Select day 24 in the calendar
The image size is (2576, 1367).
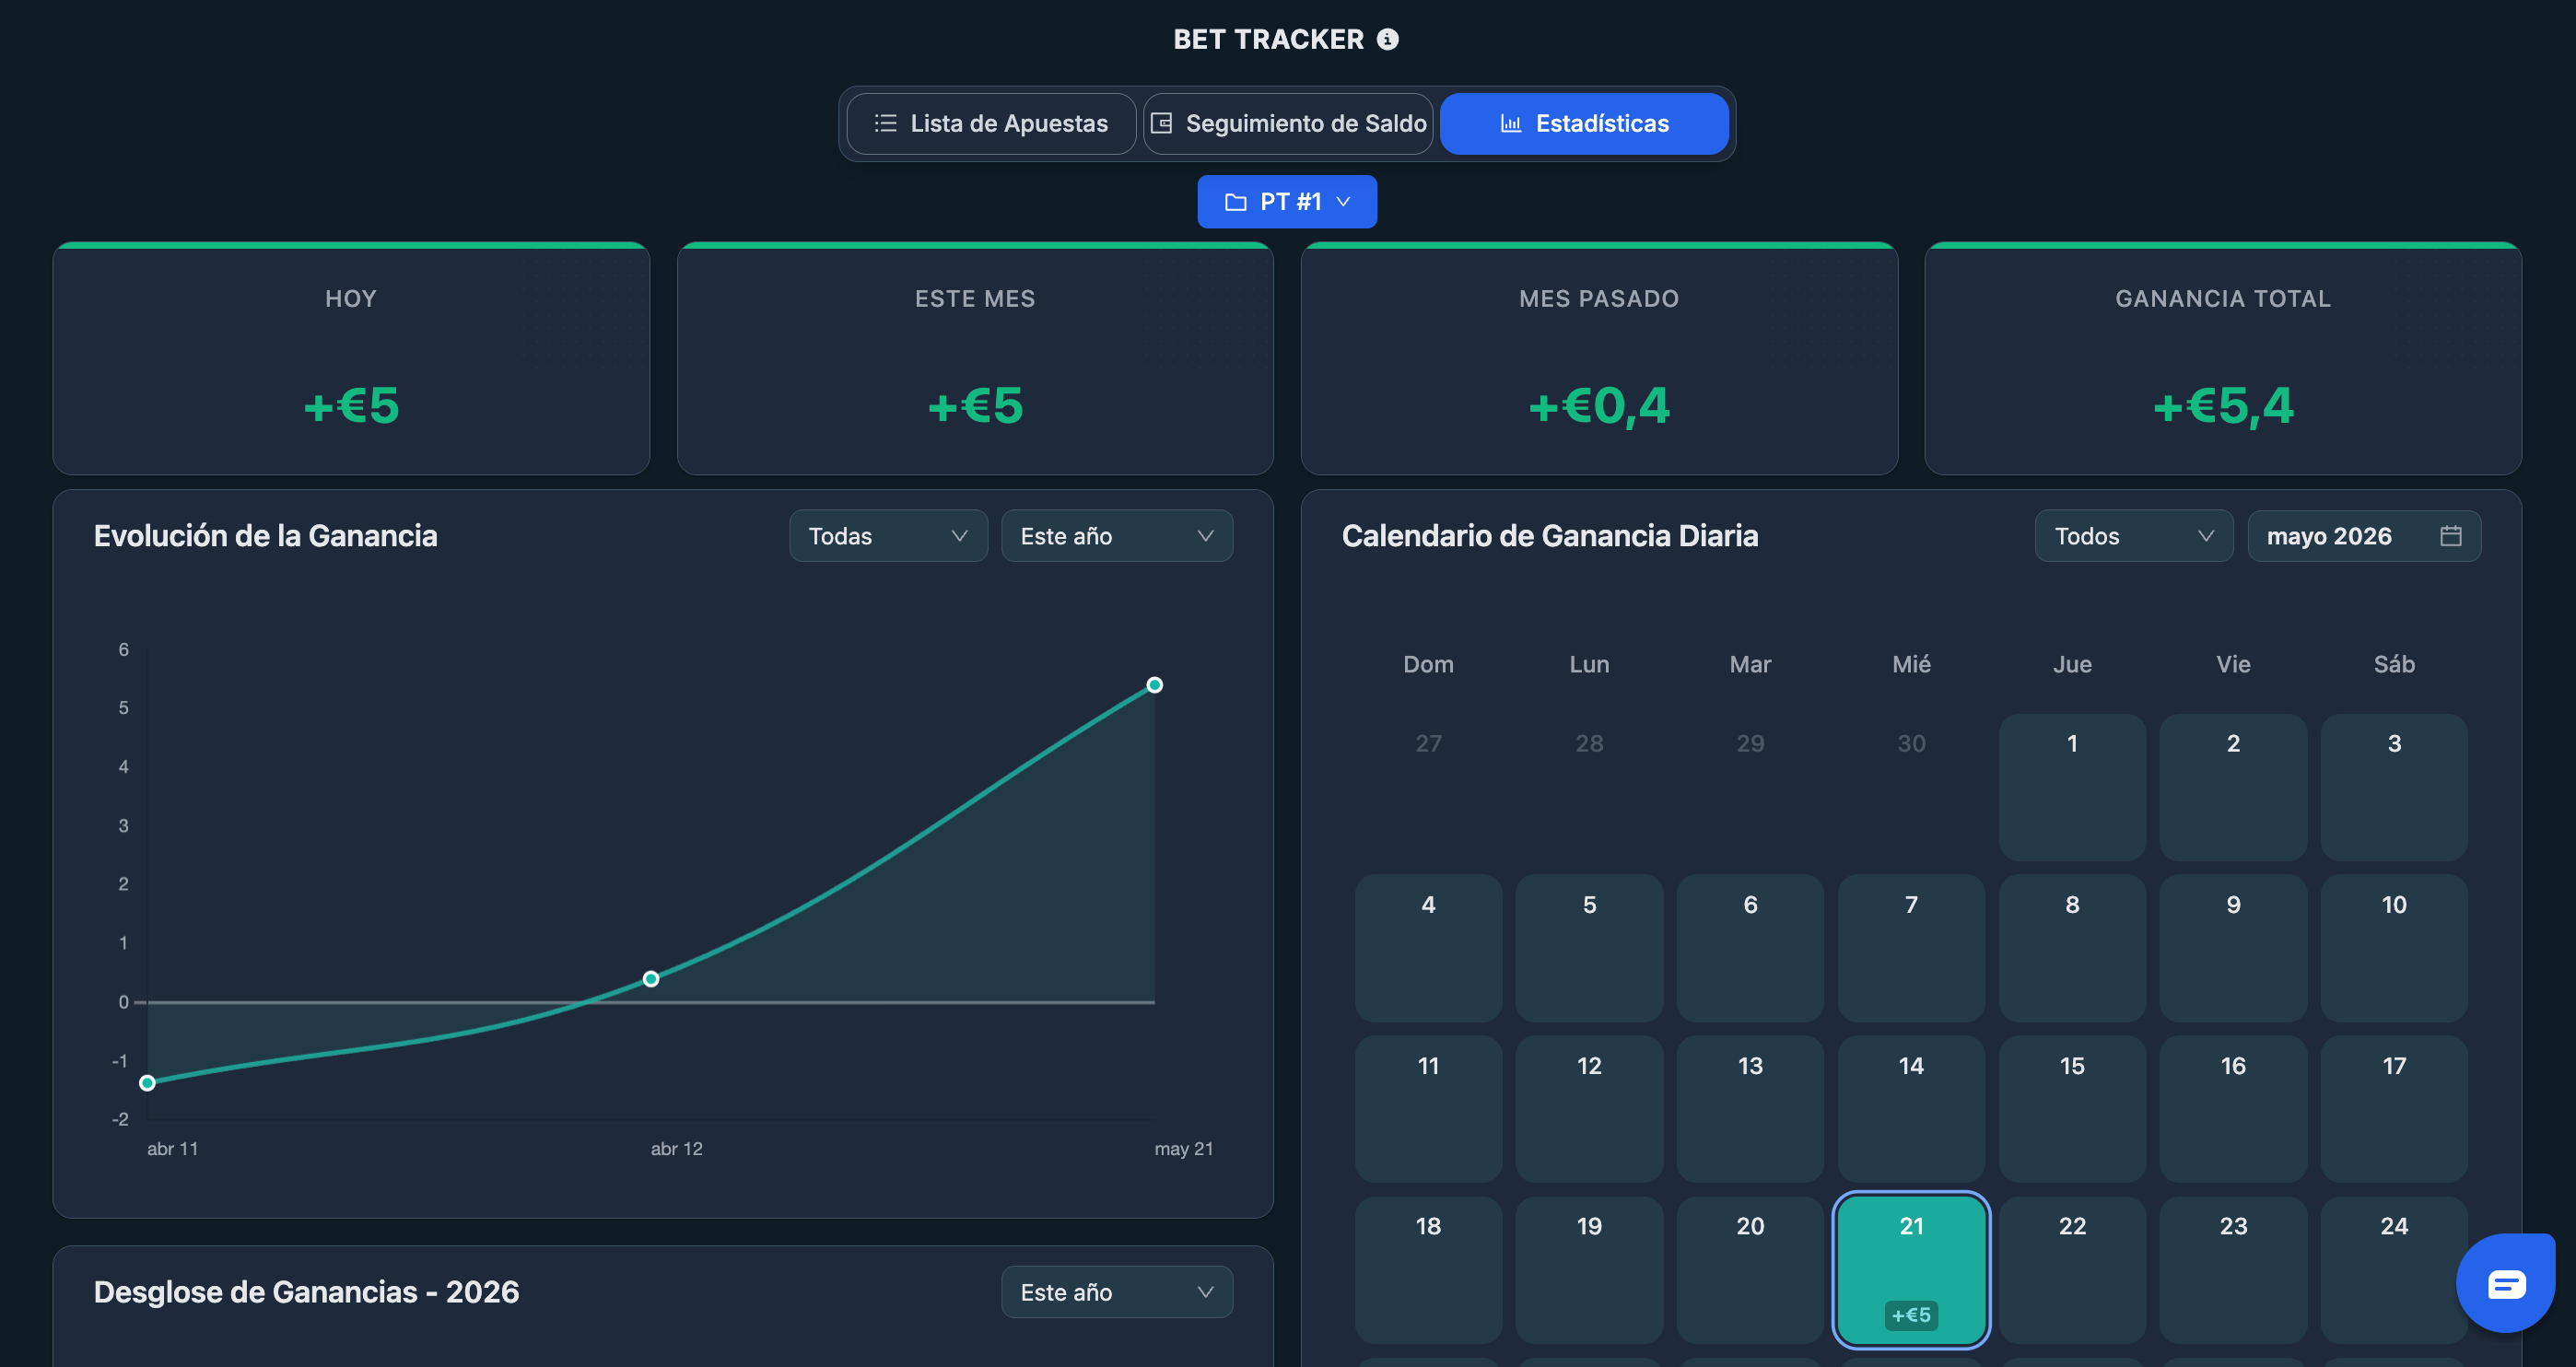coord(2394,1270)
